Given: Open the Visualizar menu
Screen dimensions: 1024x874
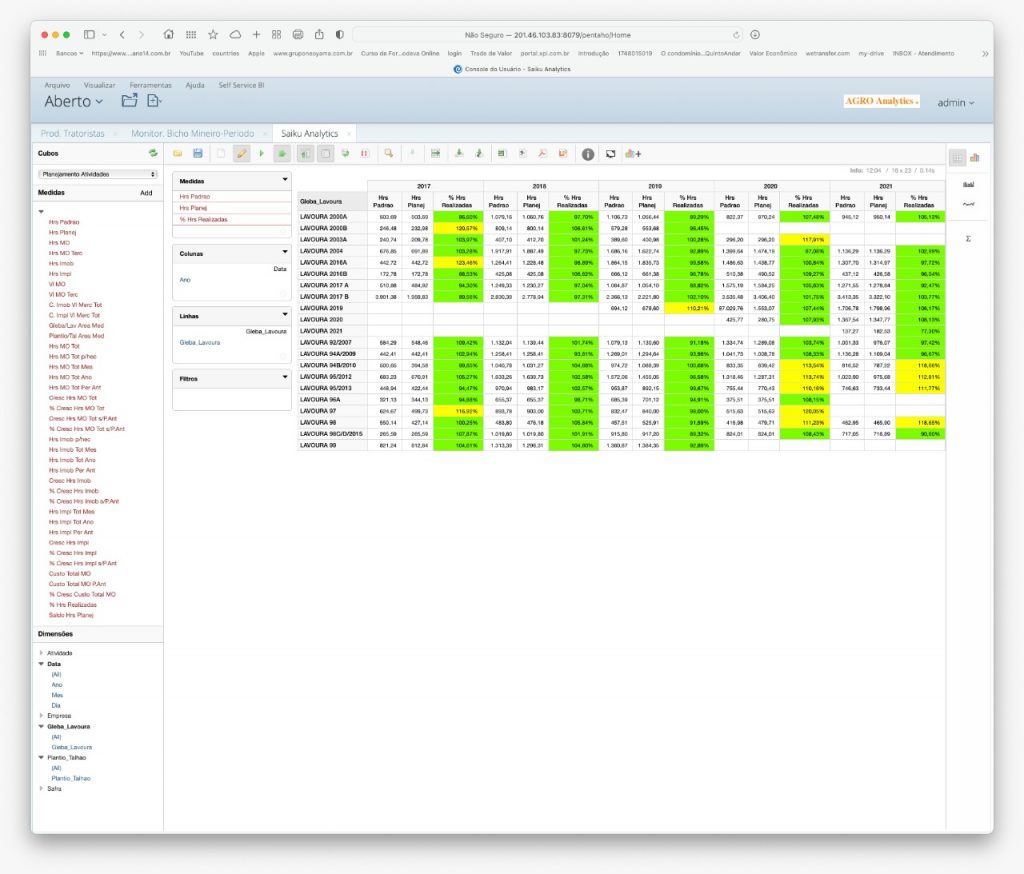Looking at the screenshot, I should [x=99, y=85].
